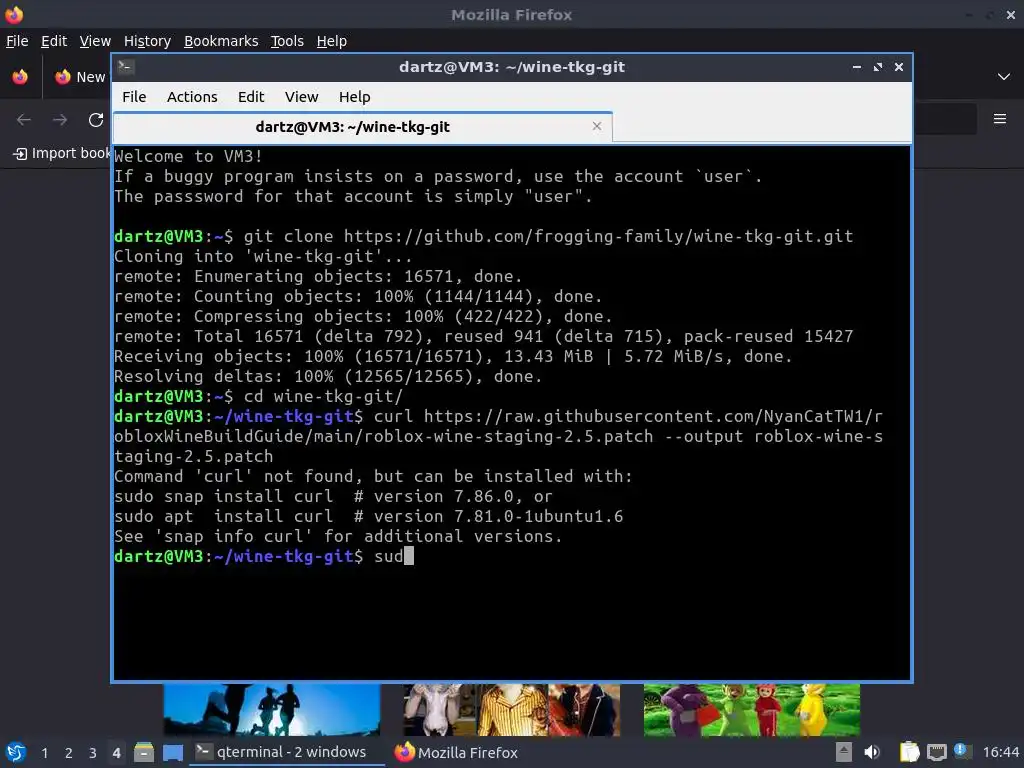
Task: Open Firefox Help menu
Action: (331, 40)
